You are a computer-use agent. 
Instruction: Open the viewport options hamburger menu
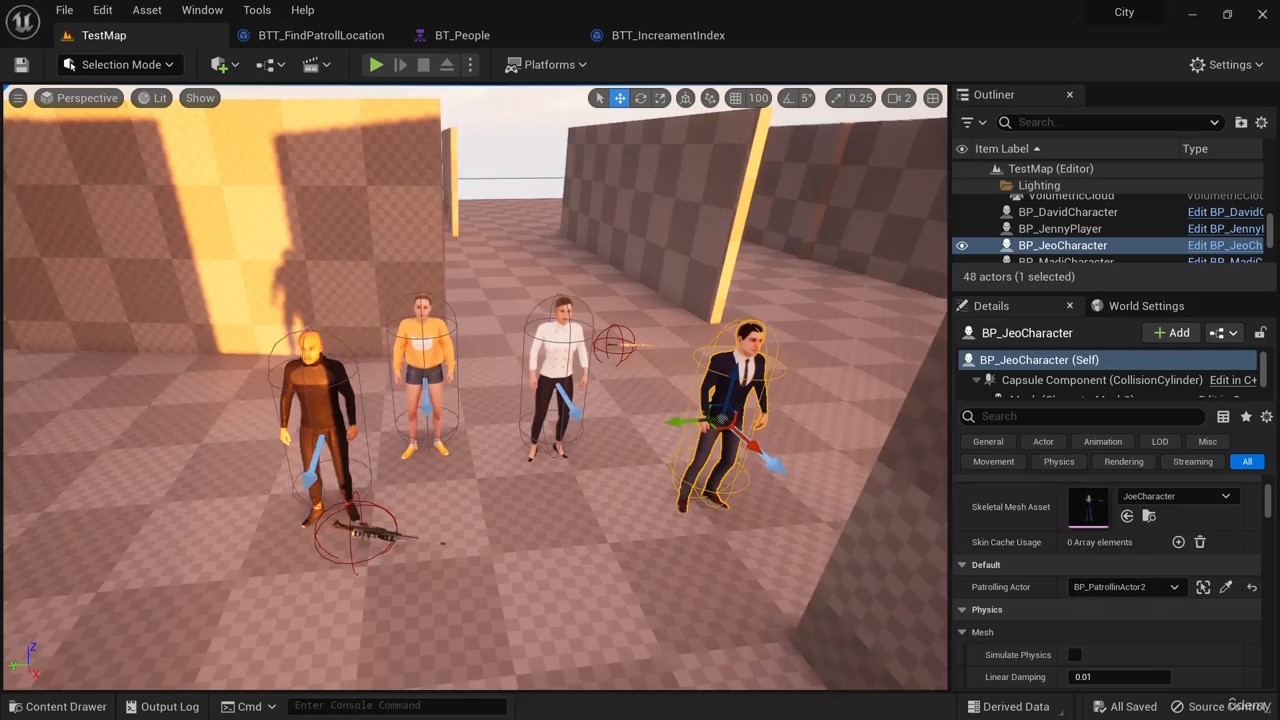coord(18,98)
